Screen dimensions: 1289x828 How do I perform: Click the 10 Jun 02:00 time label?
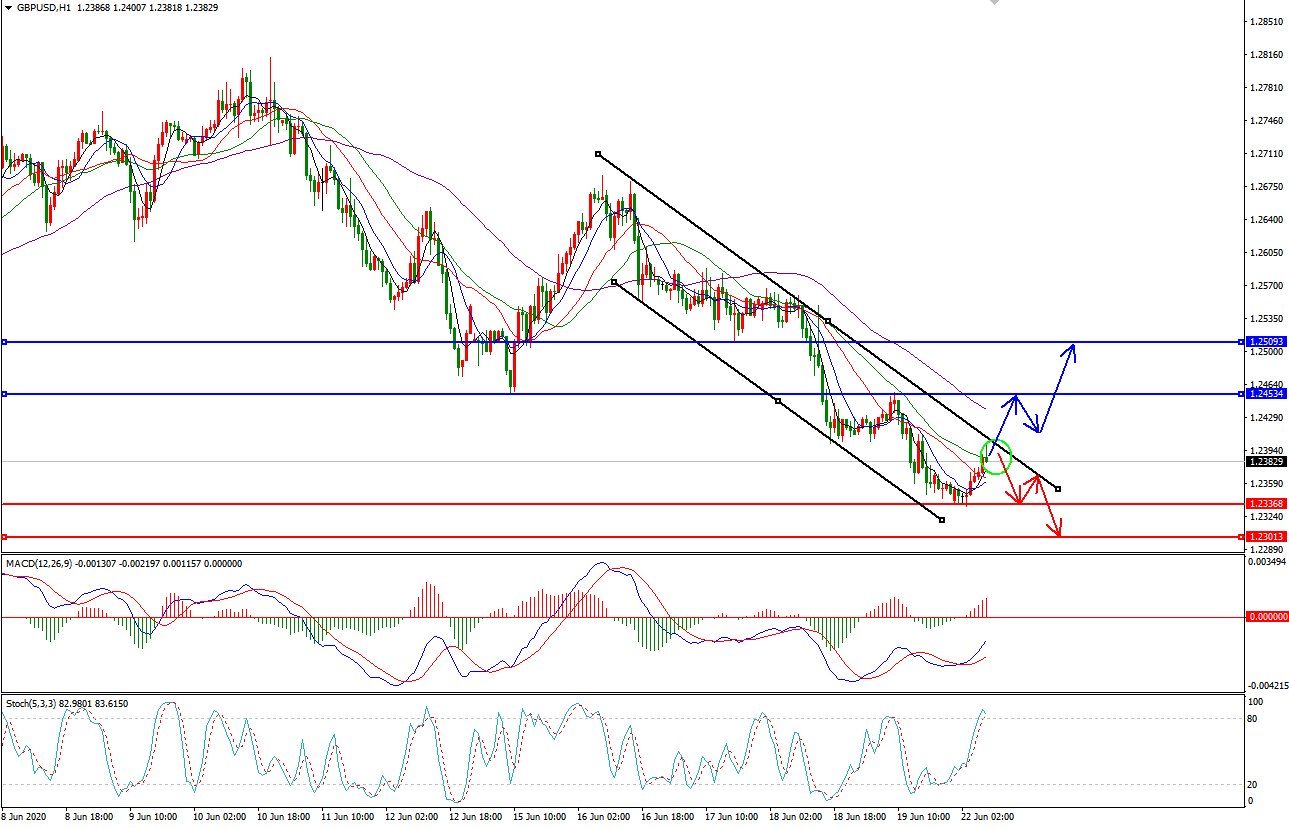(x=219, y=817)
